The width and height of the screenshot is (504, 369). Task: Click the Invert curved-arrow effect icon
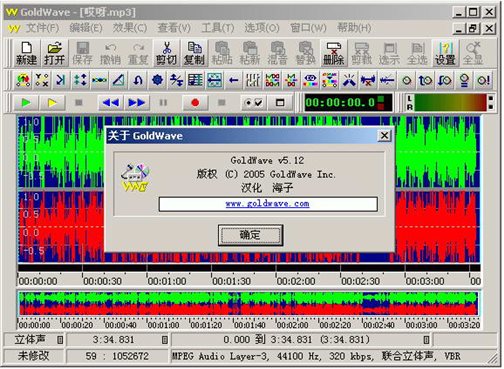point(138,80)
